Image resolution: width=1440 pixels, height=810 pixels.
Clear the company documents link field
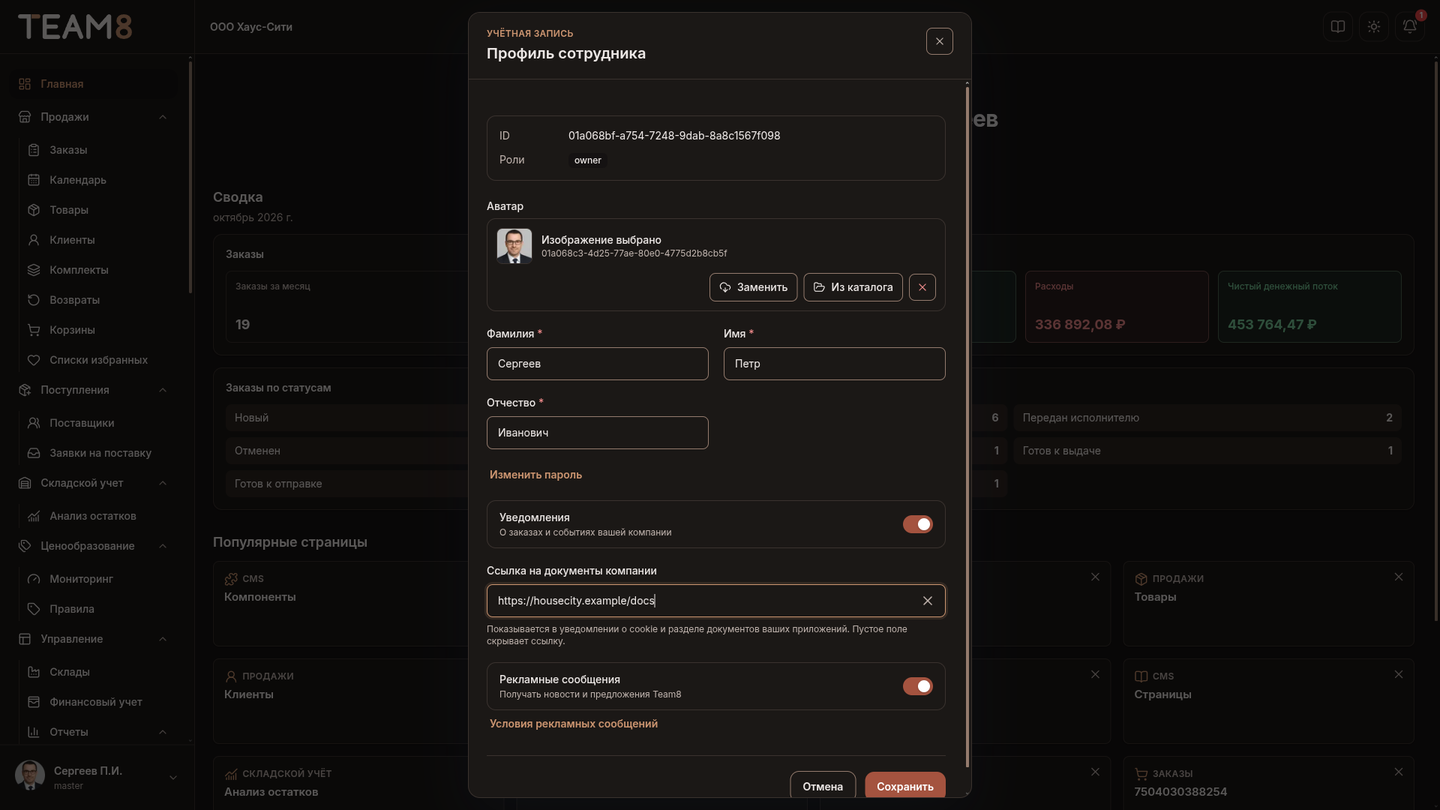click(x=927, y=601)
